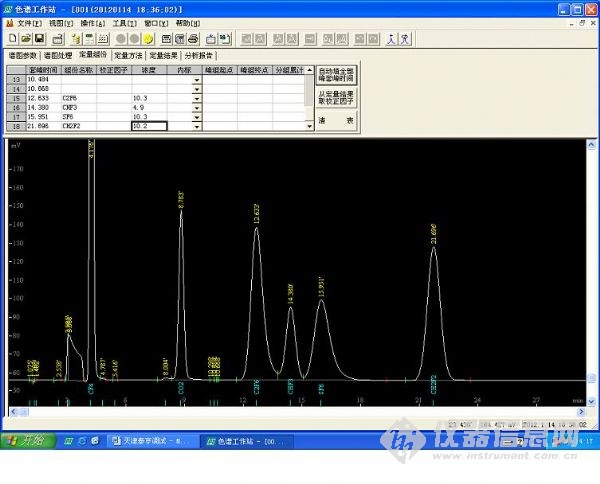Click the toolbar icon left of the gray circles
The height and width of the screenshot is (484, 600).
tap(103, 39)
